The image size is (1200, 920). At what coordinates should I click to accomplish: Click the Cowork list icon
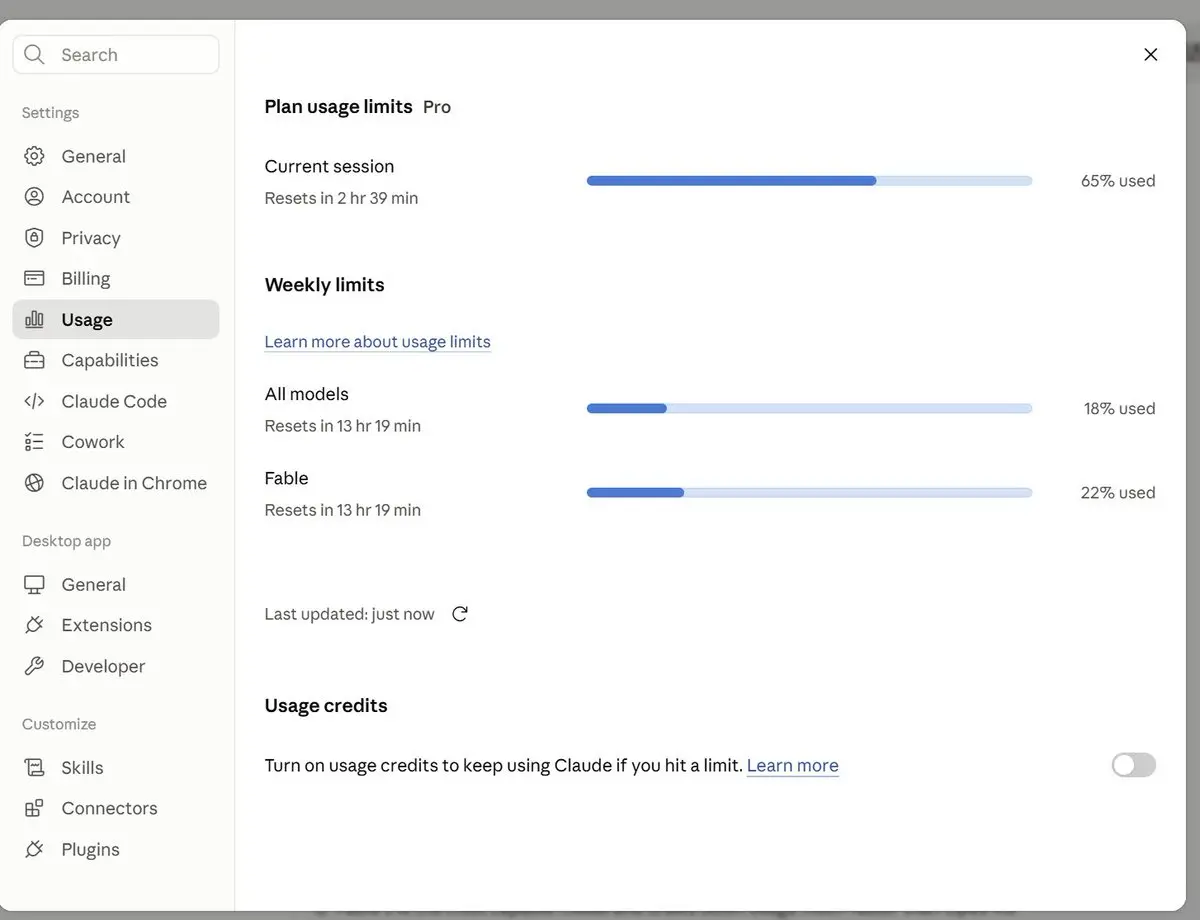click(x=34, y=442)
